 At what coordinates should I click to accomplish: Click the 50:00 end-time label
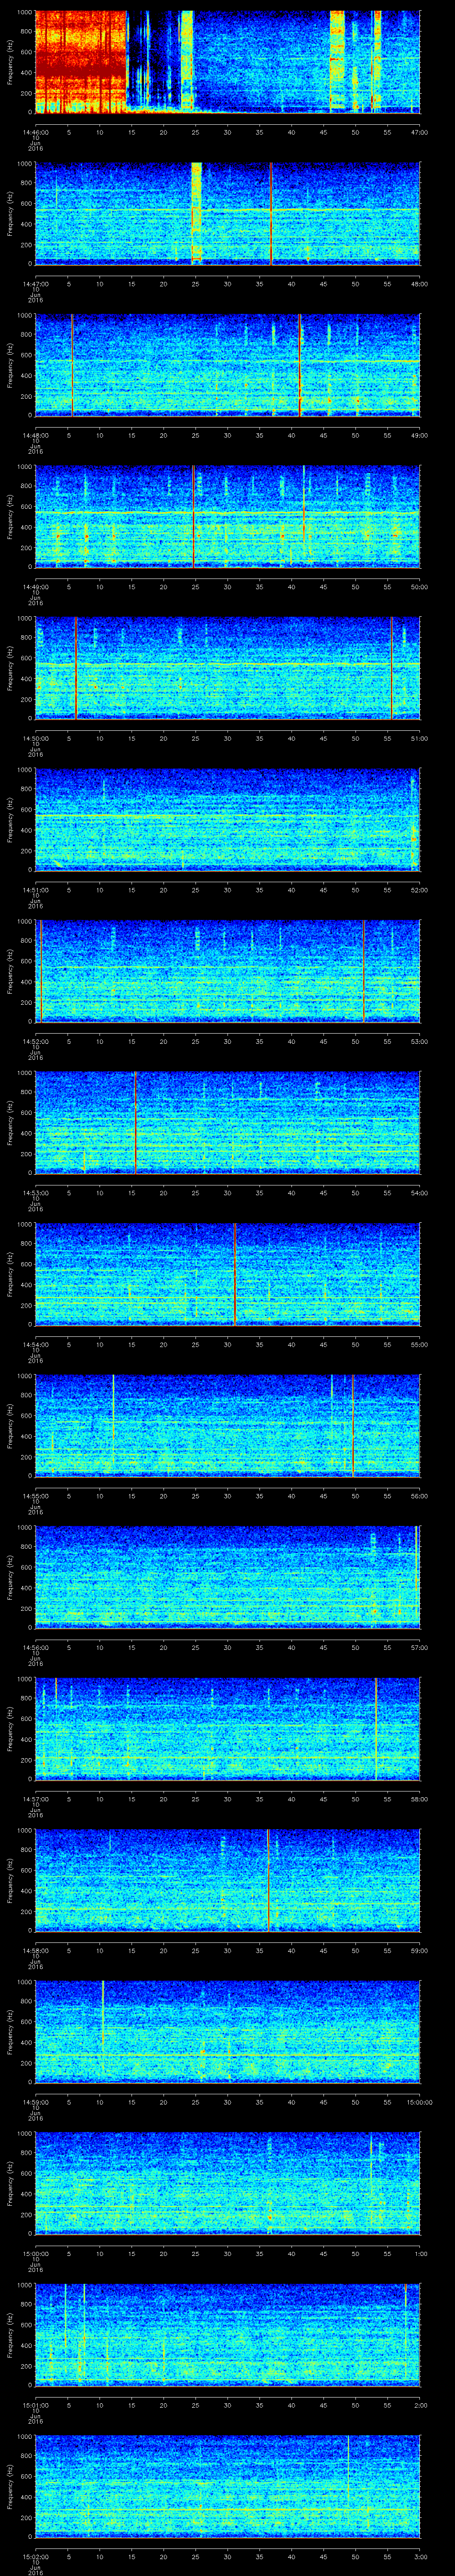pyautogui.click(x=419, y=586)
